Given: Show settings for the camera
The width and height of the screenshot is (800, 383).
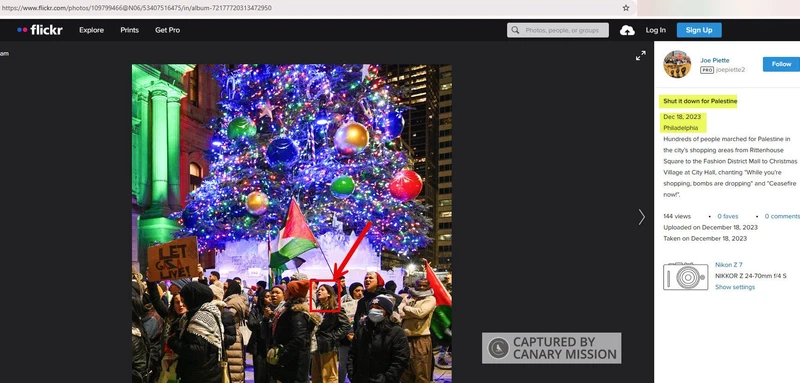Looking at the screenshot, I should point(735,287).
